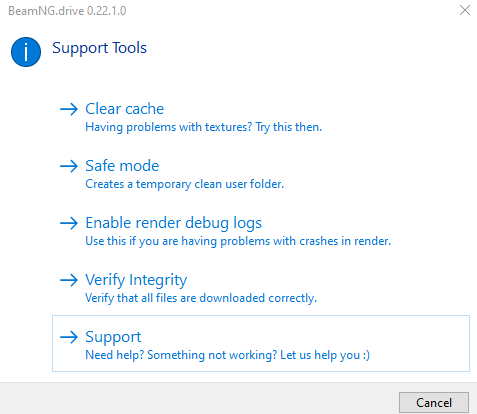Click the arrow next to Enable render debug logs
This screenshot has height=414, width=477.
point(69,223)
